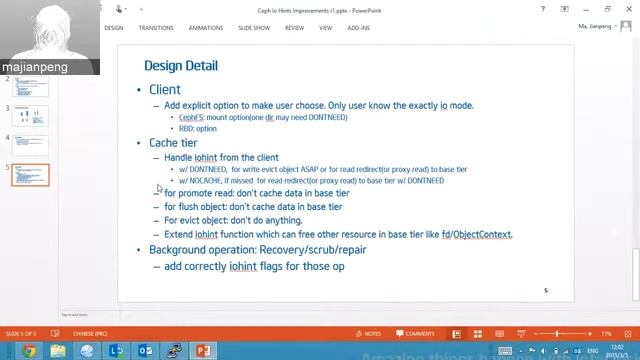
Task: Click the Slide 5 of 5 indicator
Action: [21, 333]
